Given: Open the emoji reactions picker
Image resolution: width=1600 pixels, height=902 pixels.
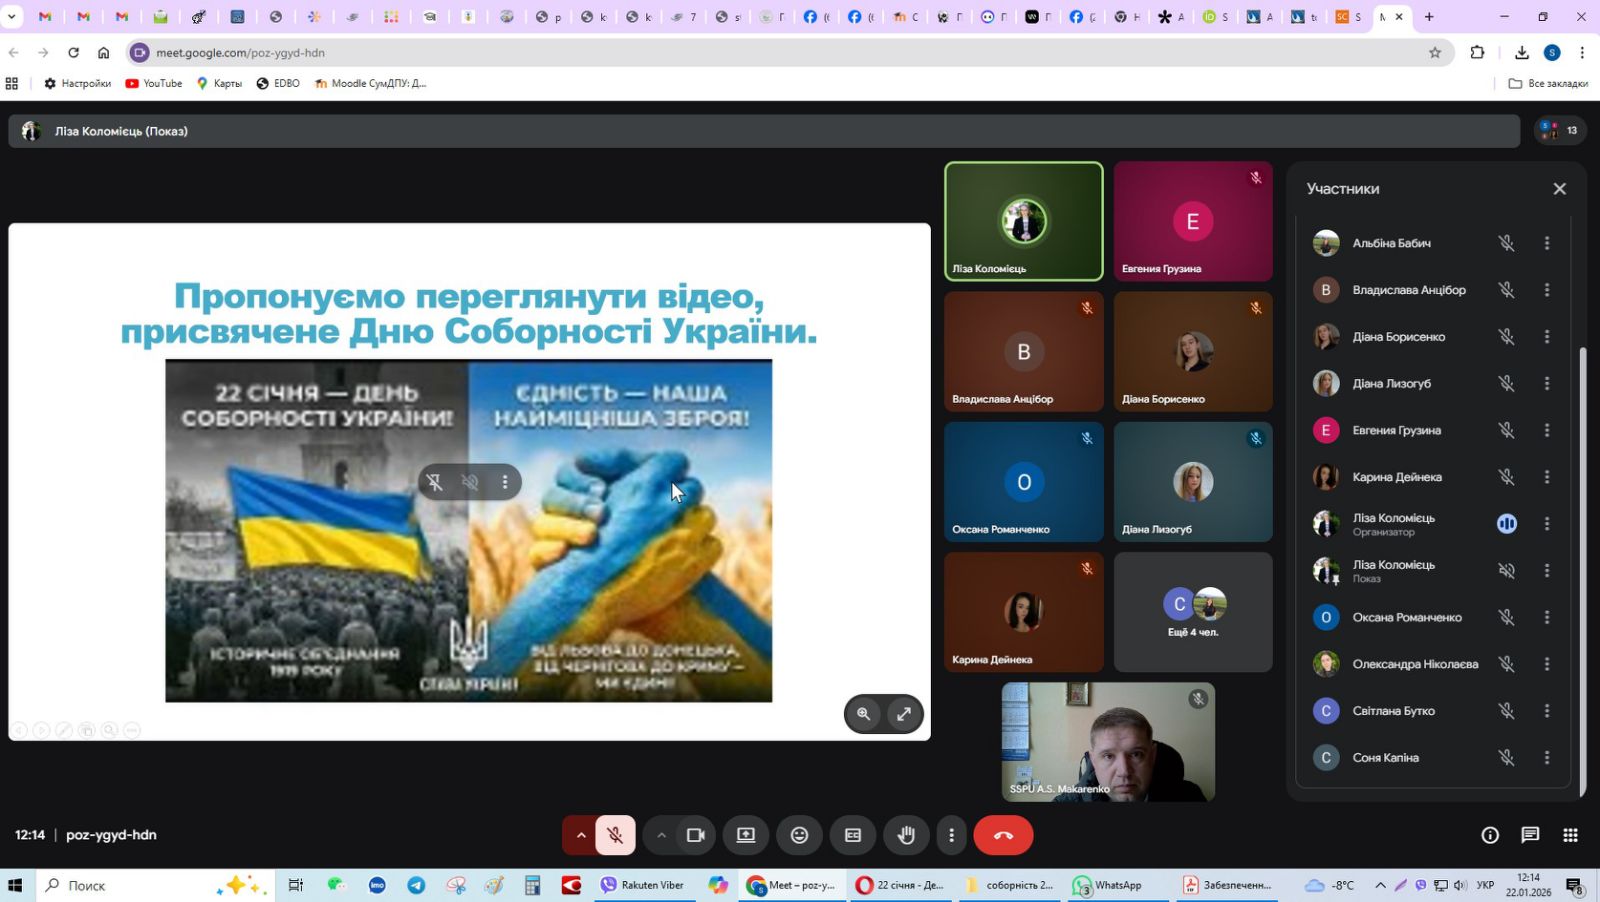Looking at the screenshot, I should 799,835.
